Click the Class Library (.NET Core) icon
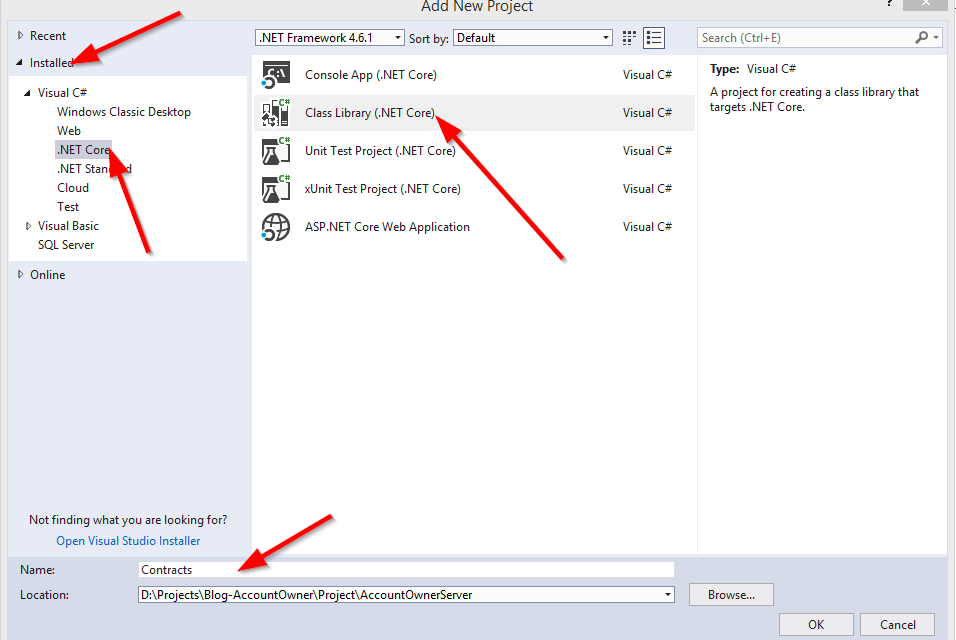Image resolution: width=956 pixels, height=640 pixels. click(275, 113)
